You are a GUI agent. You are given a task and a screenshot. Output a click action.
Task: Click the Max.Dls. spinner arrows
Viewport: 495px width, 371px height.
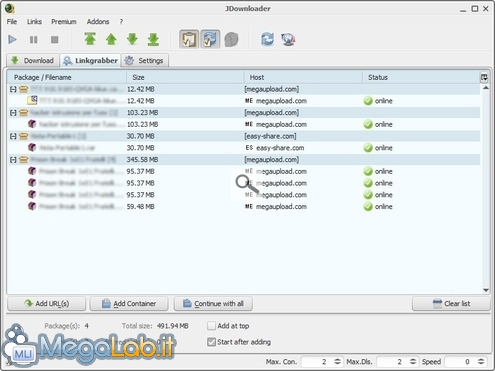coord(413,362)
